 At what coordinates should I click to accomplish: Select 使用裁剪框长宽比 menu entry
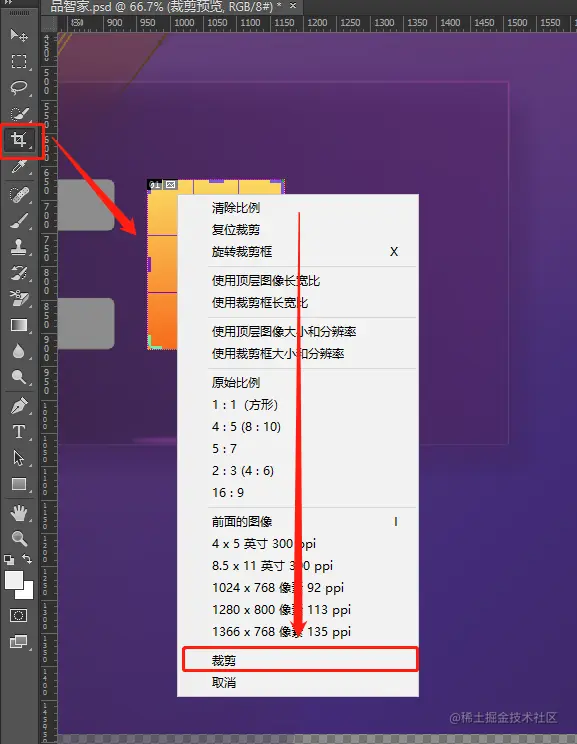click(x=298, y=303)
